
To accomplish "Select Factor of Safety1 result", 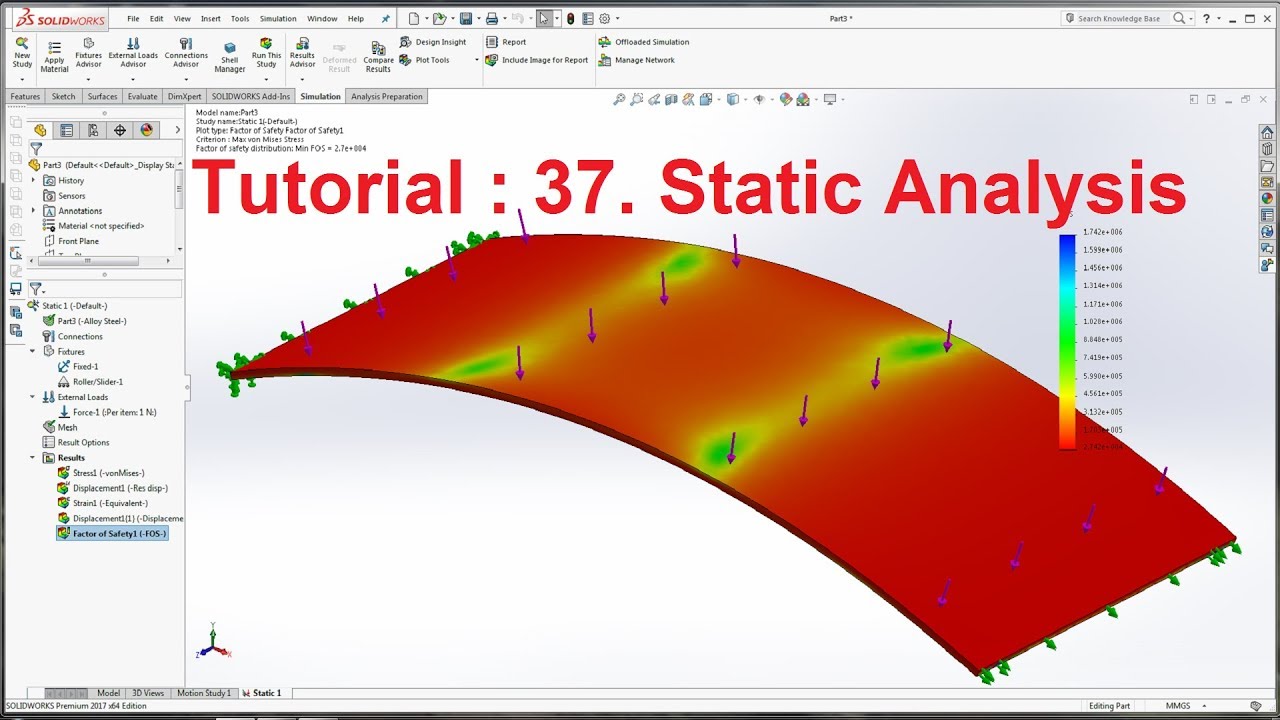I will [112, 534].
